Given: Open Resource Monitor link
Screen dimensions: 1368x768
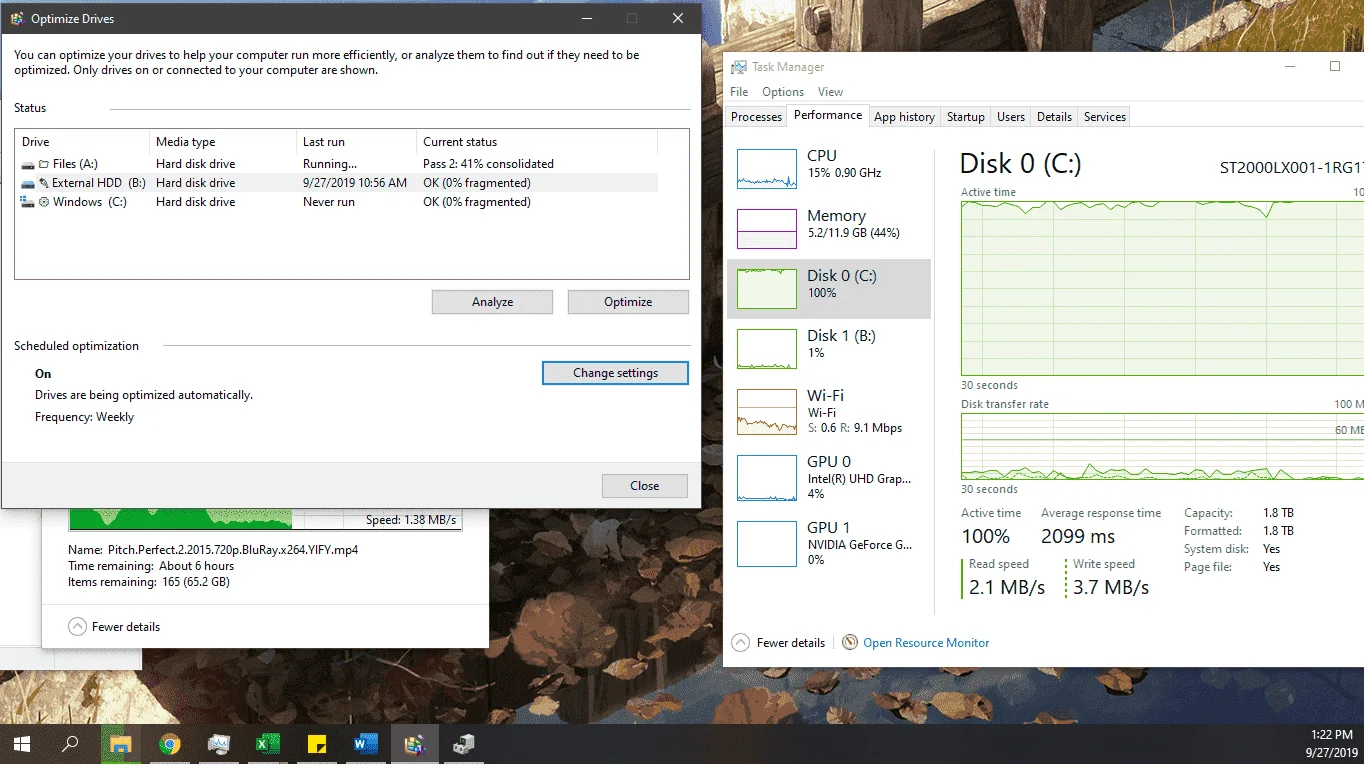Looking at the screenshot, I should [926, 642].
